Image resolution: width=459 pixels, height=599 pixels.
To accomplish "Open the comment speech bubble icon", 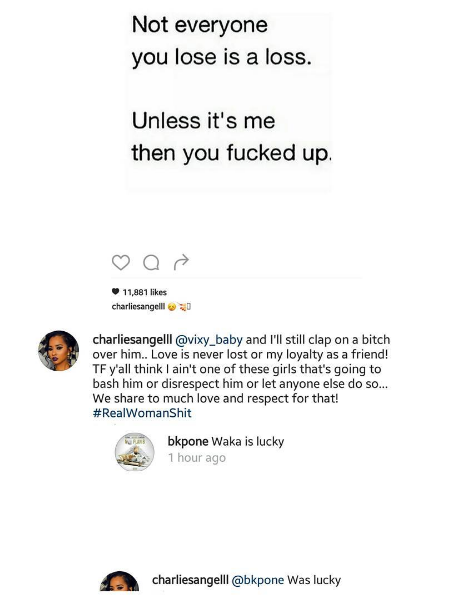I will (x=151, y=263).
